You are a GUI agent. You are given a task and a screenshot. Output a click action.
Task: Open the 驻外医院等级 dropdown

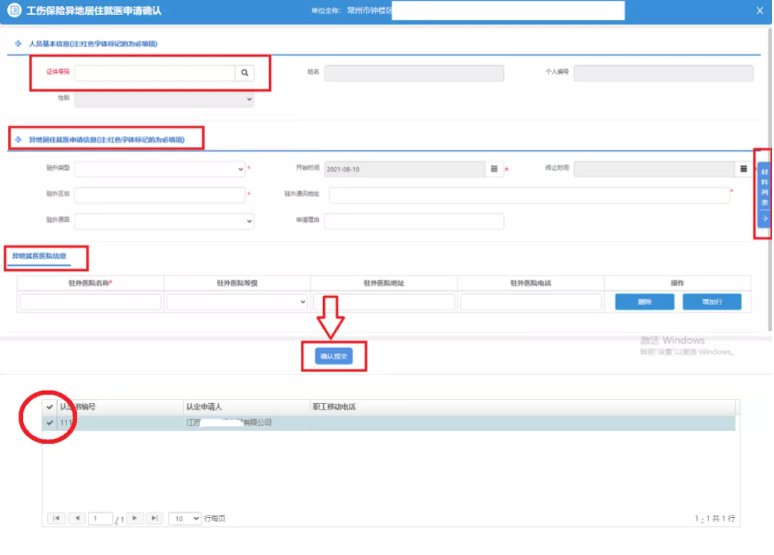point(236,301)
